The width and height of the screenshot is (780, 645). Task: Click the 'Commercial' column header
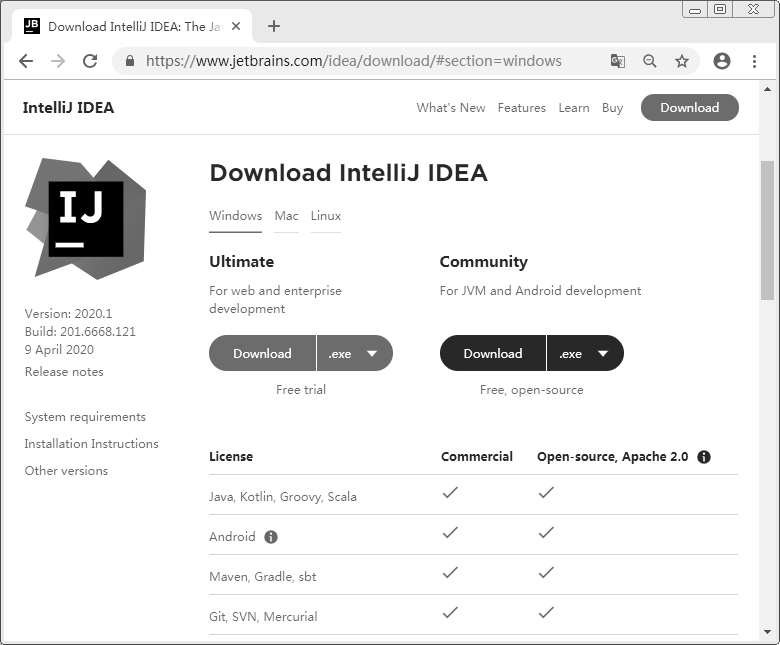(x=477, y=457)
